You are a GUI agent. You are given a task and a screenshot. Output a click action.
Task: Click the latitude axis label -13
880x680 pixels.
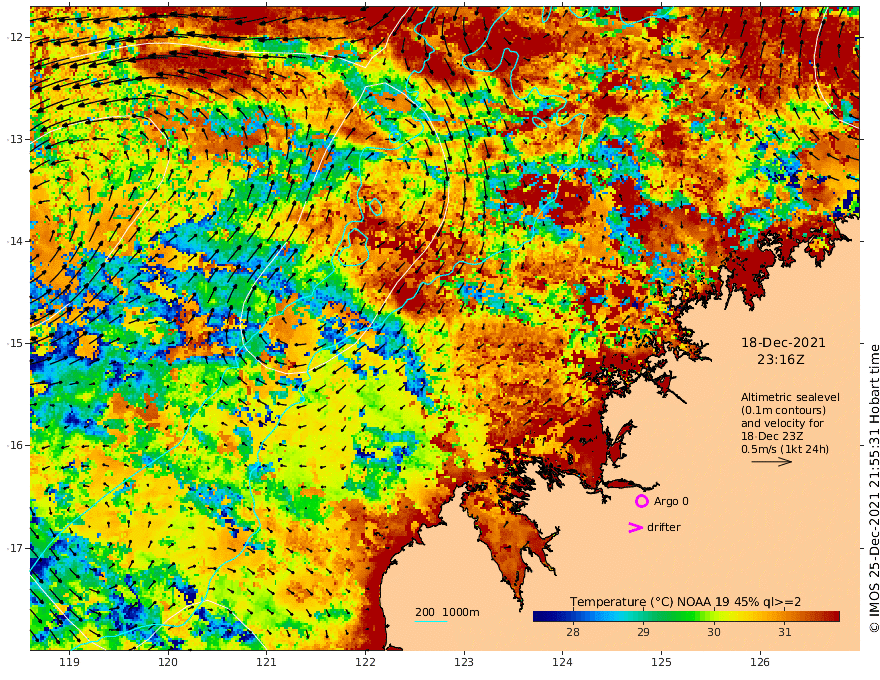pyautogui.click(x=15, y=139)
